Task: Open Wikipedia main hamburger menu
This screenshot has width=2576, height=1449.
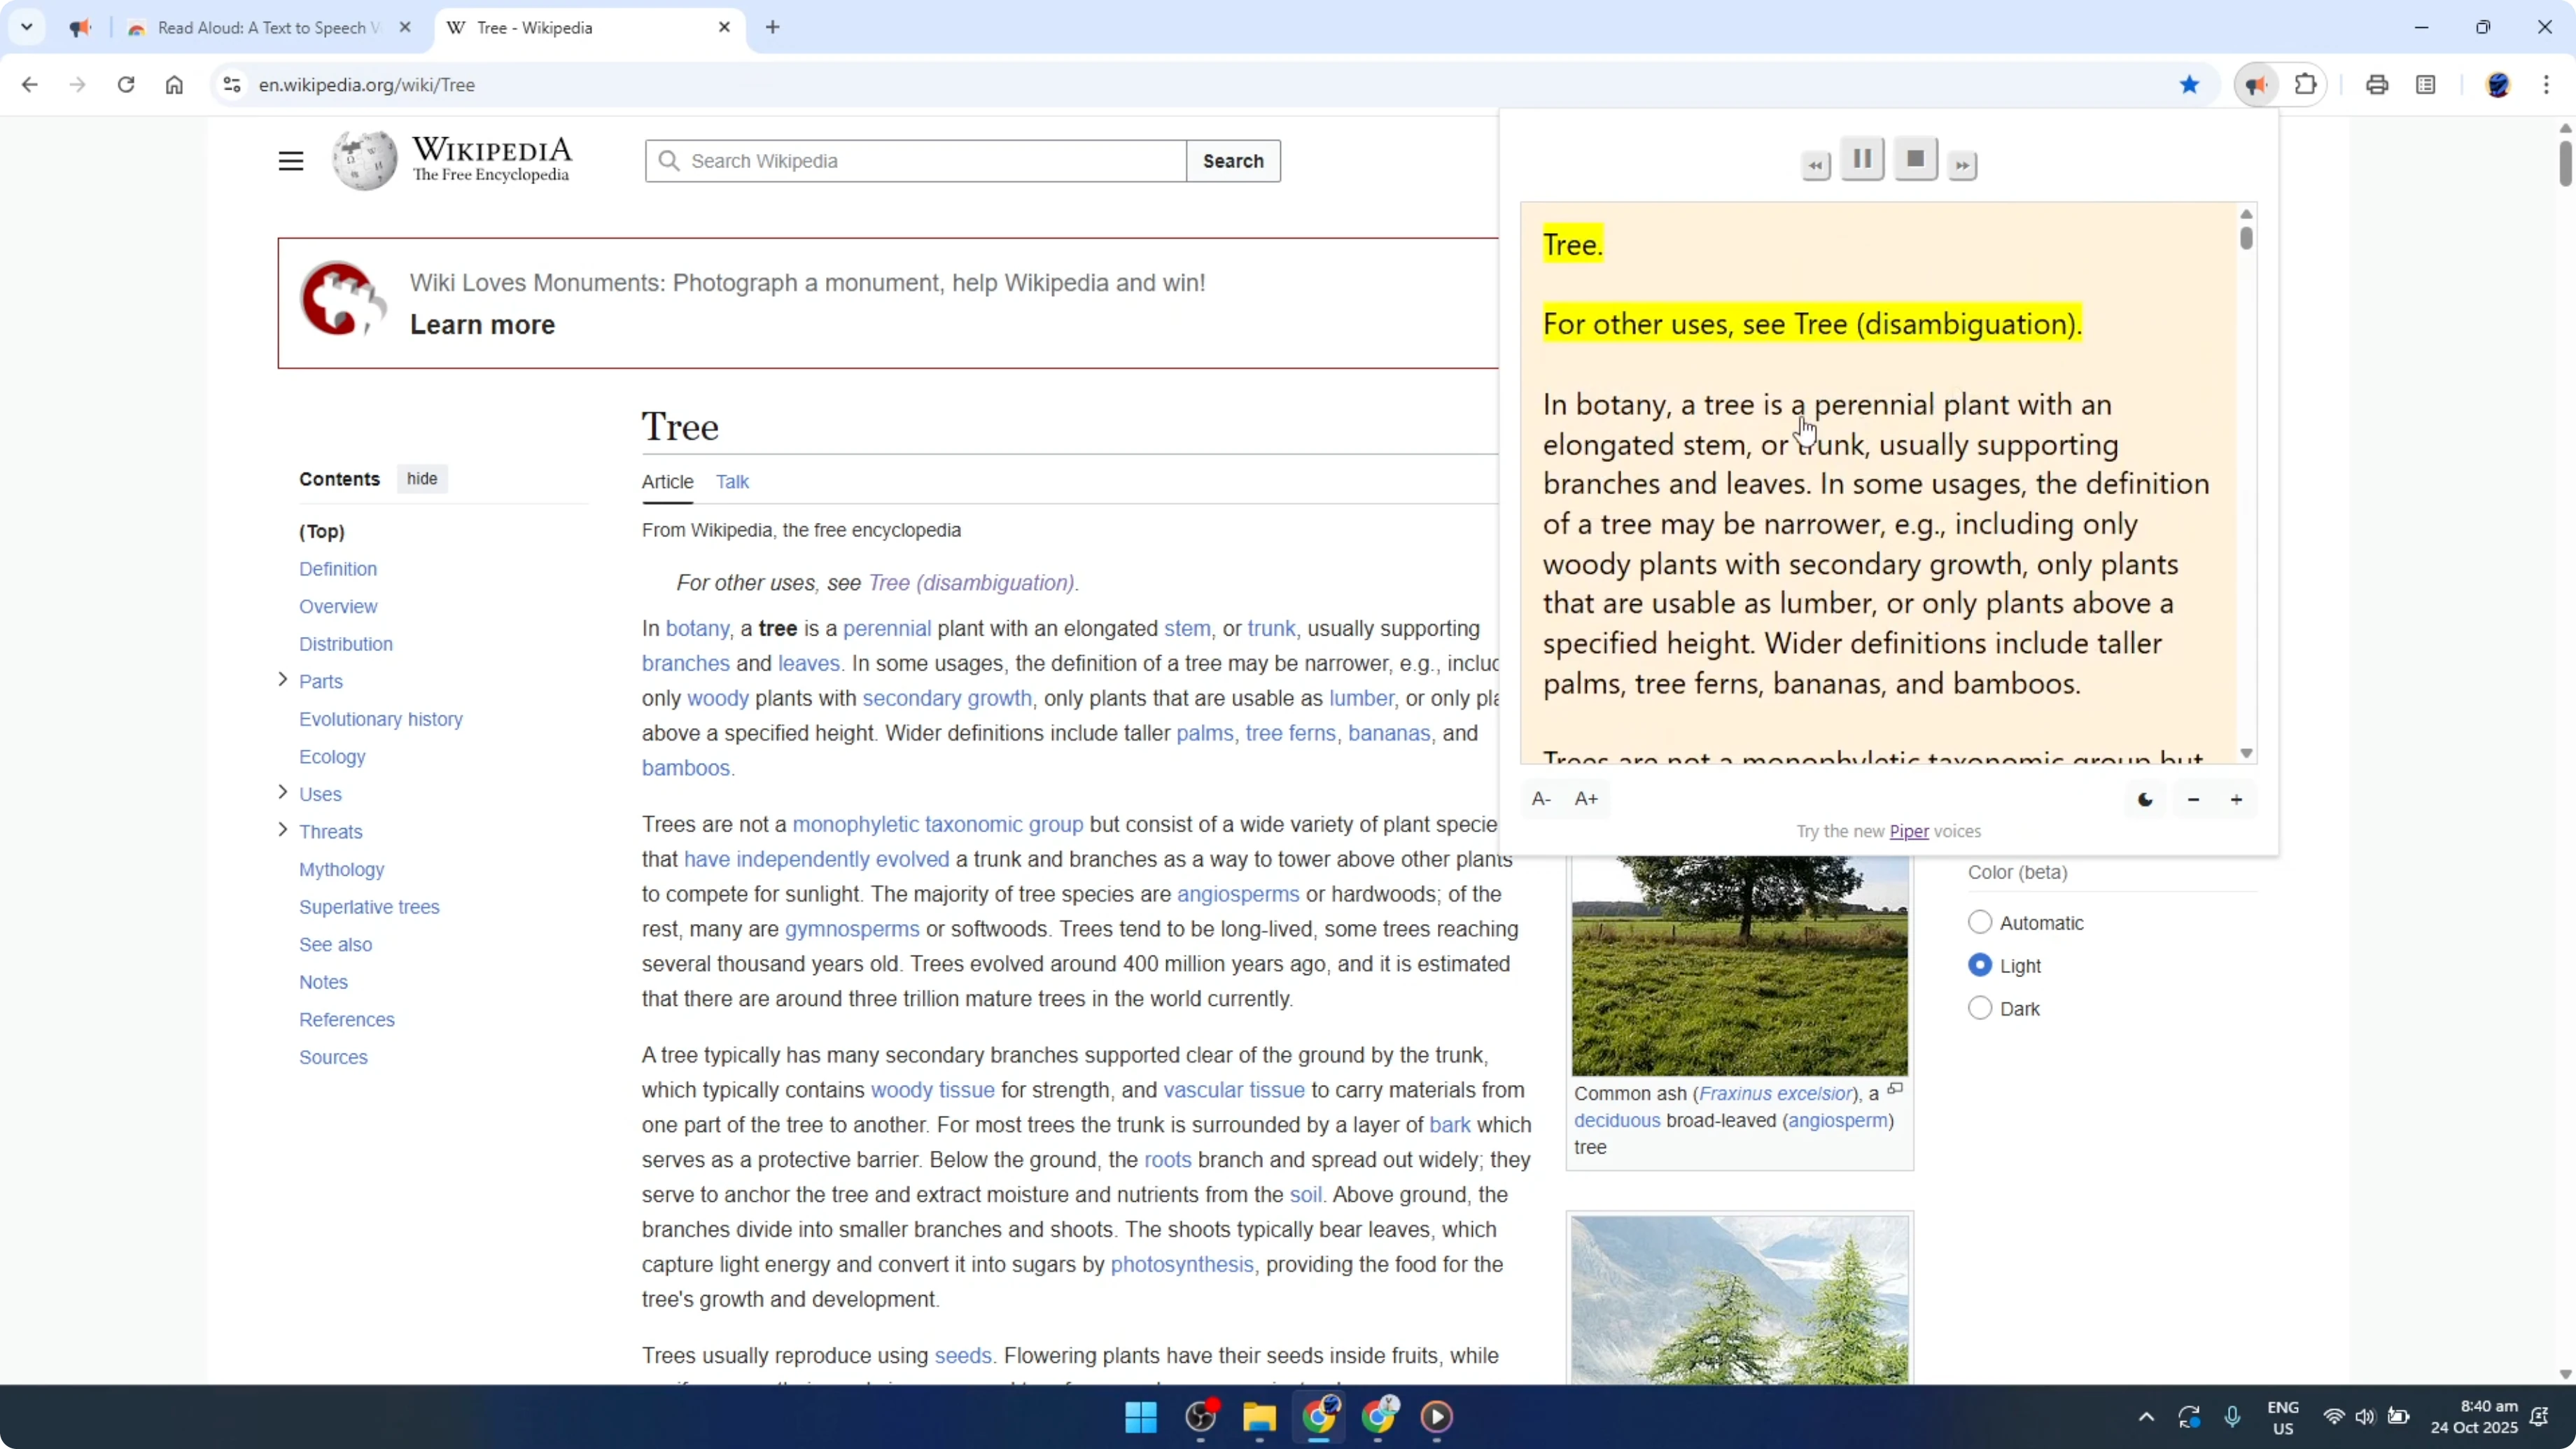Action: click(291, 161)
